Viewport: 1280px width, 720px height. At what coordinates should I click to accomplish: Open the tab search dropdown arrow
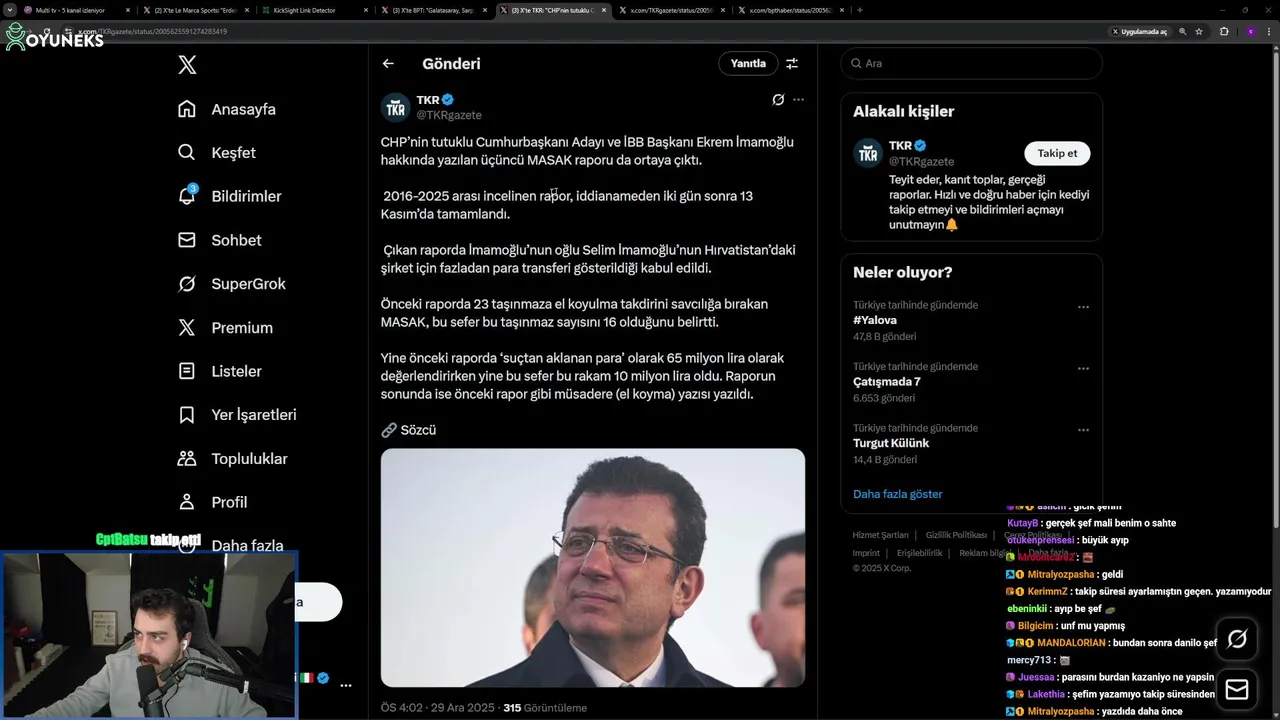tap(8, 10)
